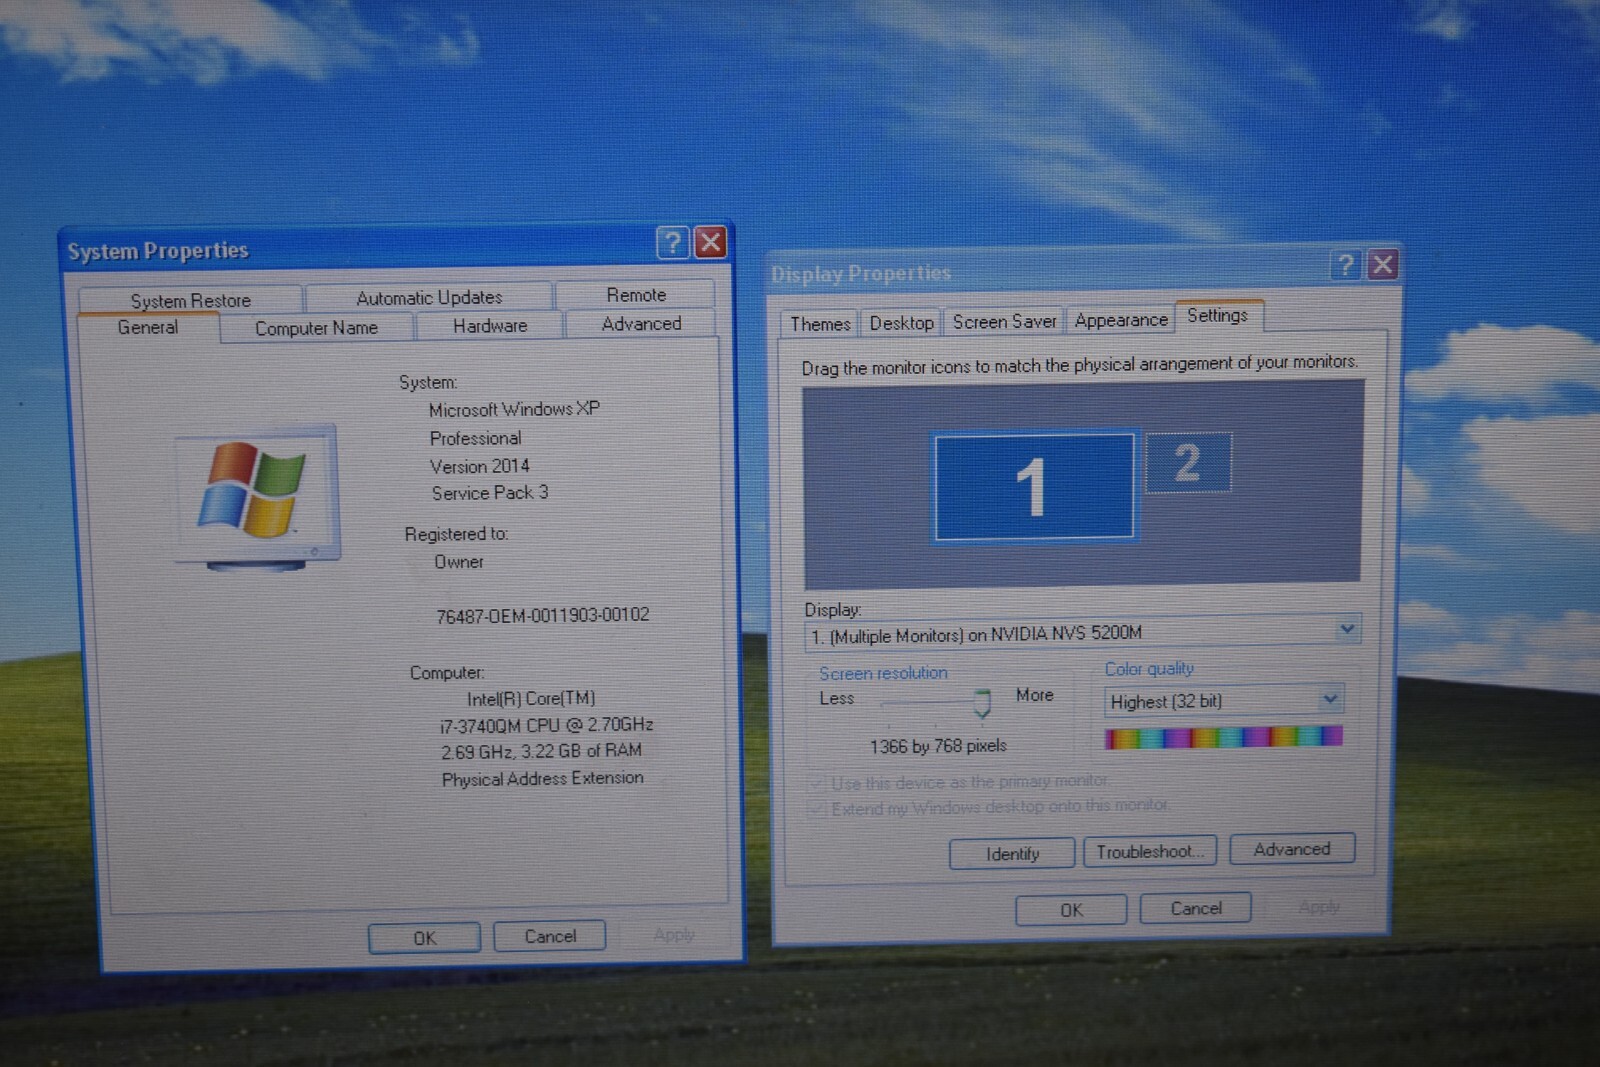This screenshot has width=1600, height=1067.
Task: Close the System Properties window
Action: coord(710,242)
